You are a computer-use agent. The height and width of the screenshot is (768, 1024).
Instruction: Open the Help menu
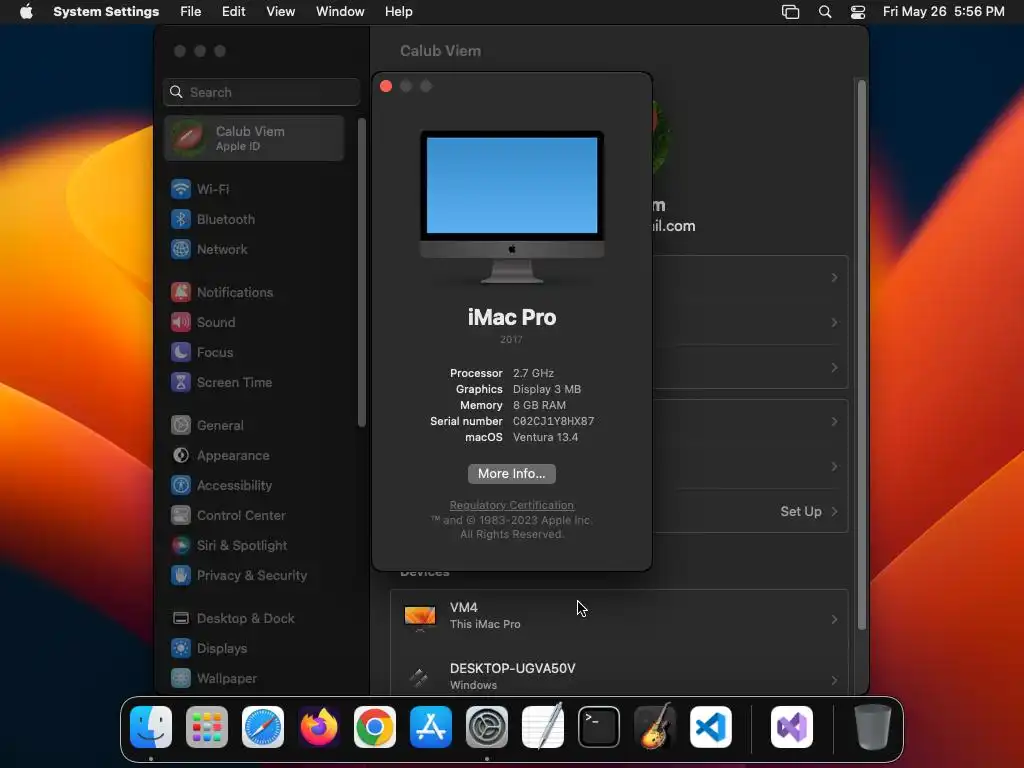pyautogui.click(x=398, y=12)
